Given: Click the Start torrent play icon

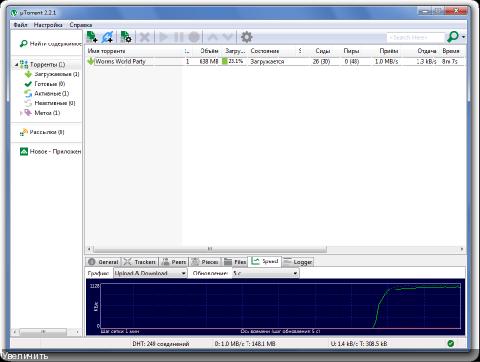Looking at the screenshot, I should click(x=163, y=37).
